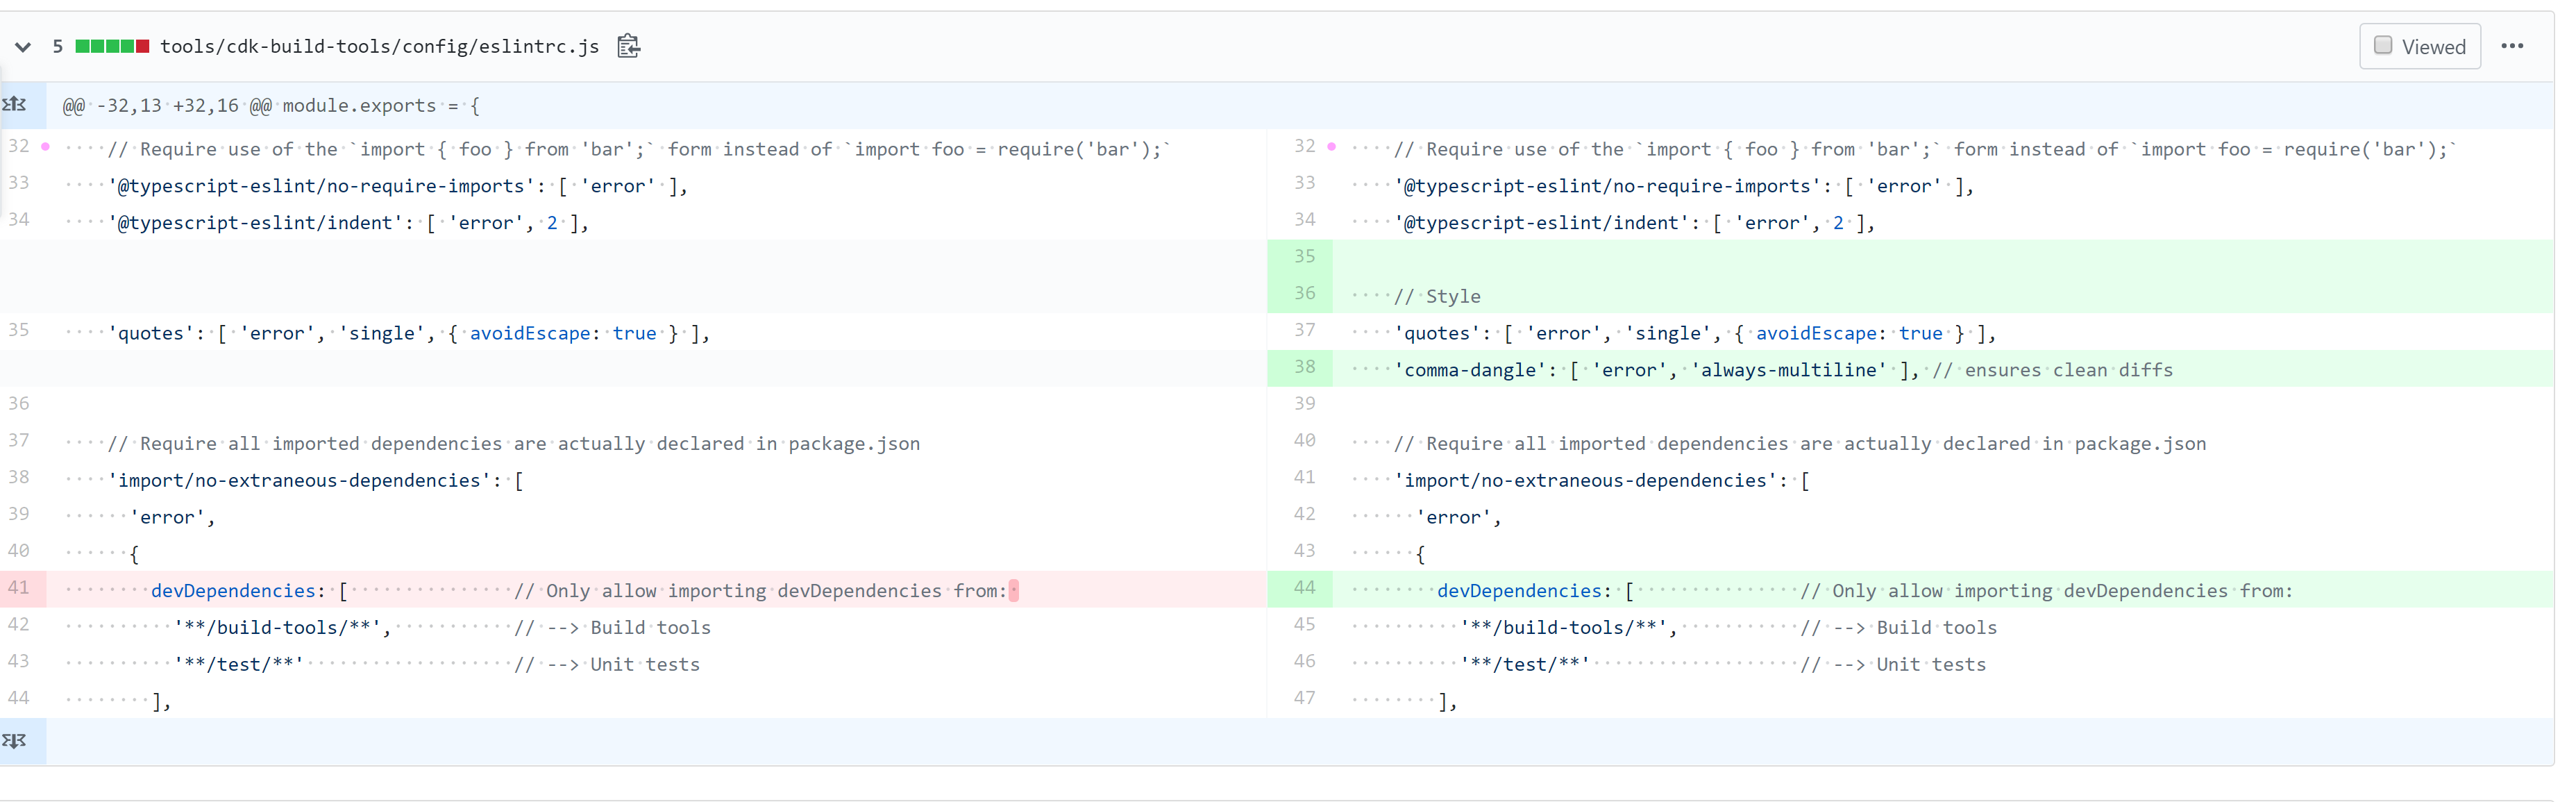2576x802 pixels.
Task: Click added blank line number 35
Action: [1304, 257]
